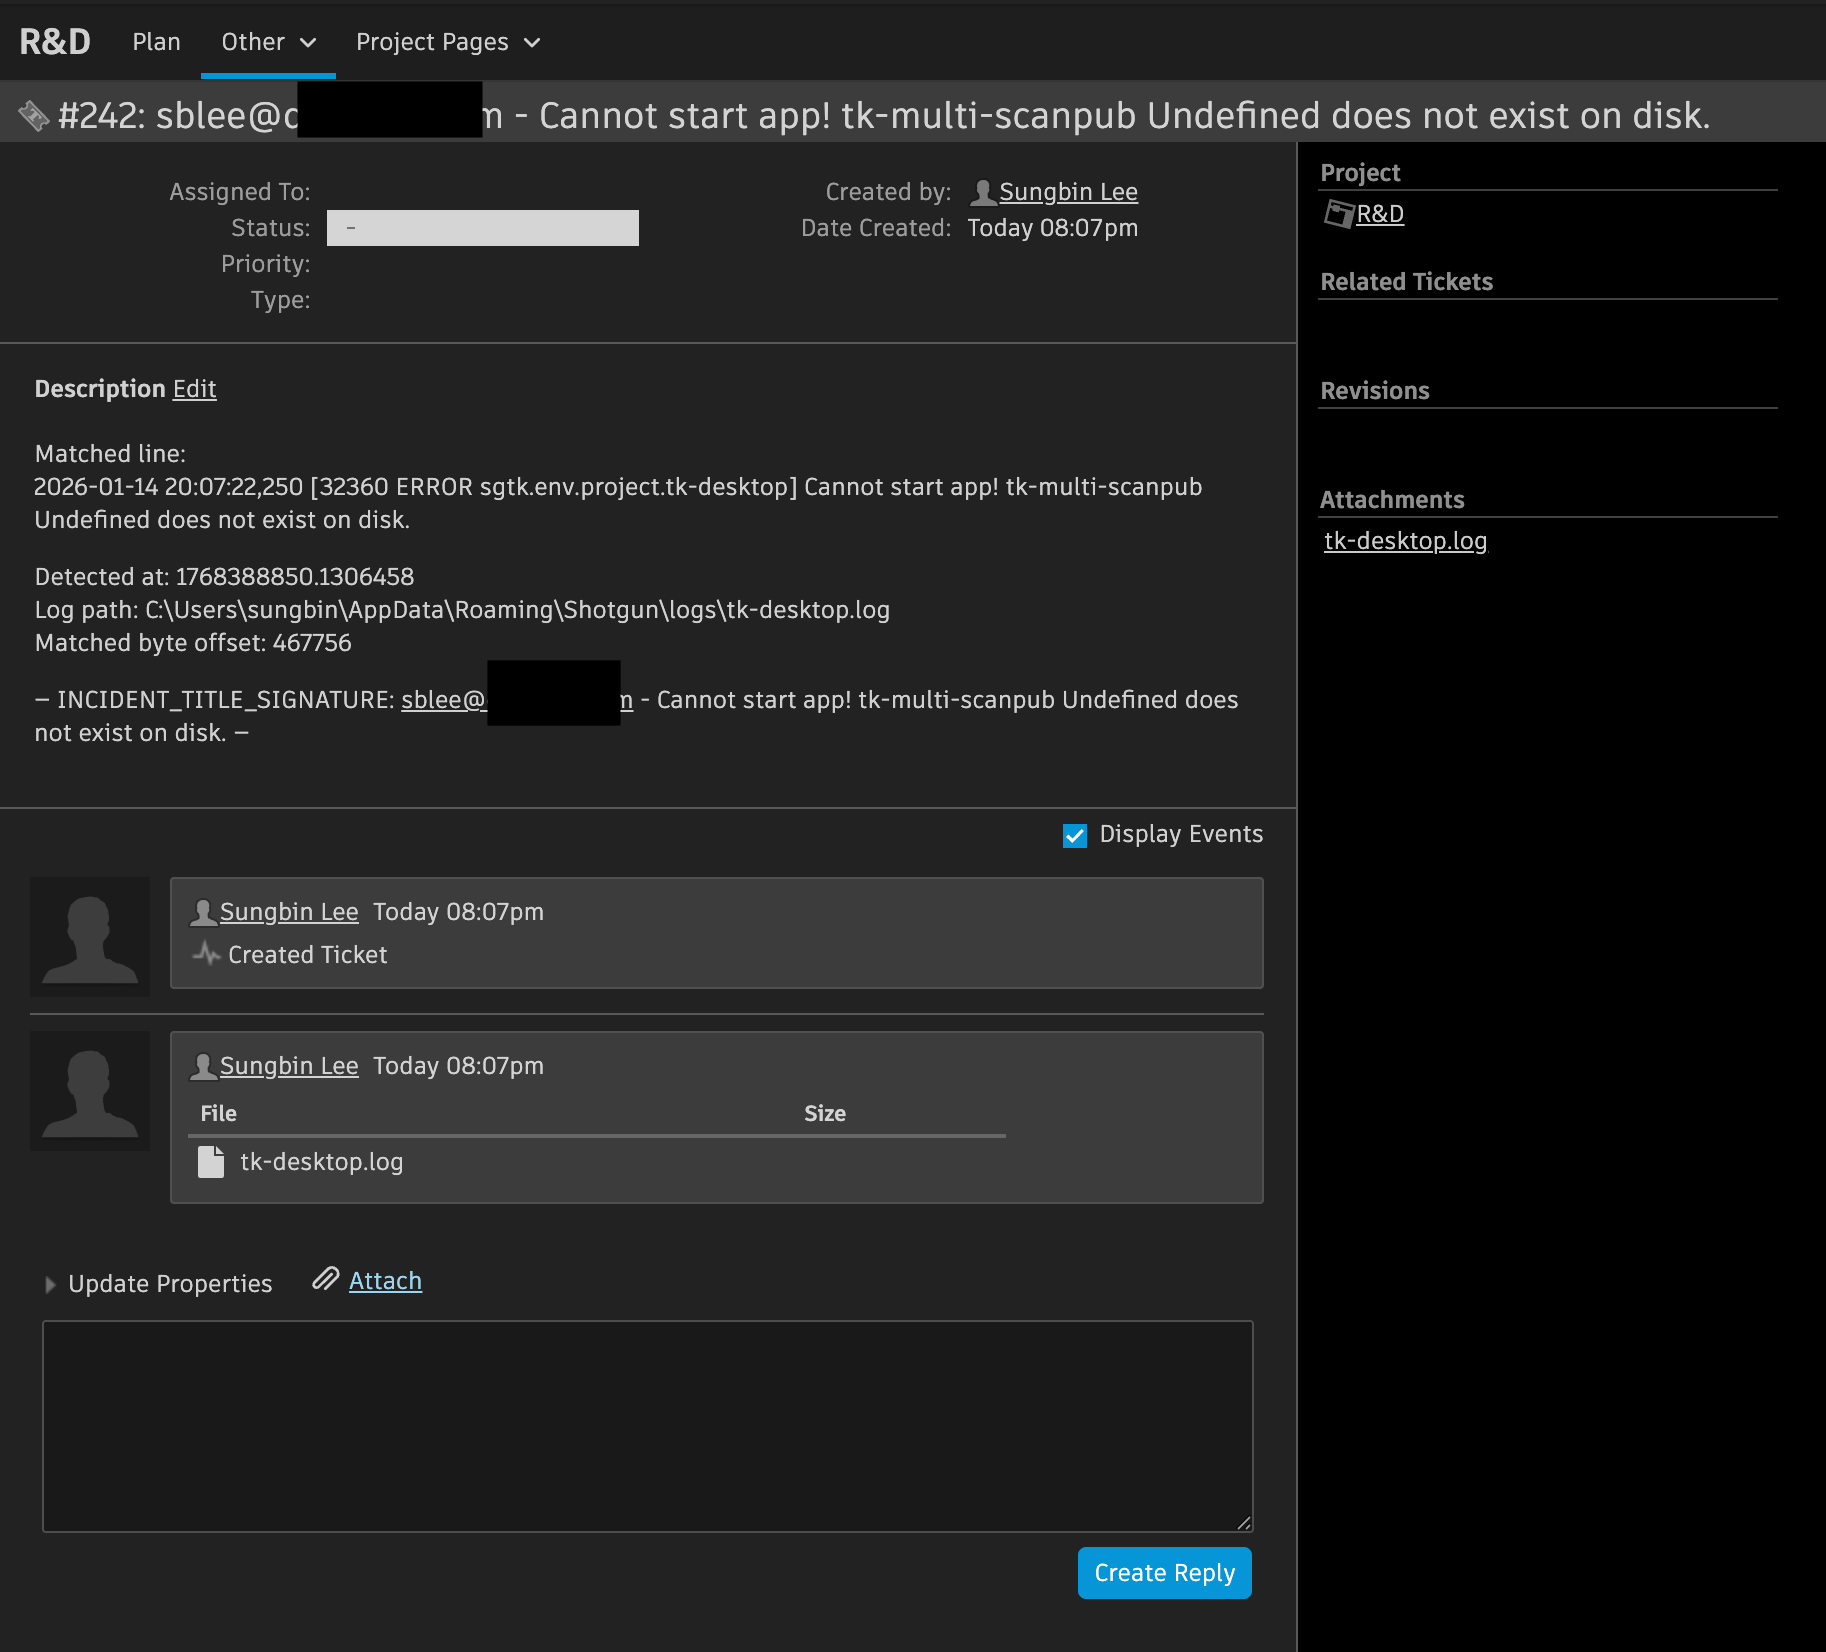Click the Edit link beside Description

click(194, 389)
